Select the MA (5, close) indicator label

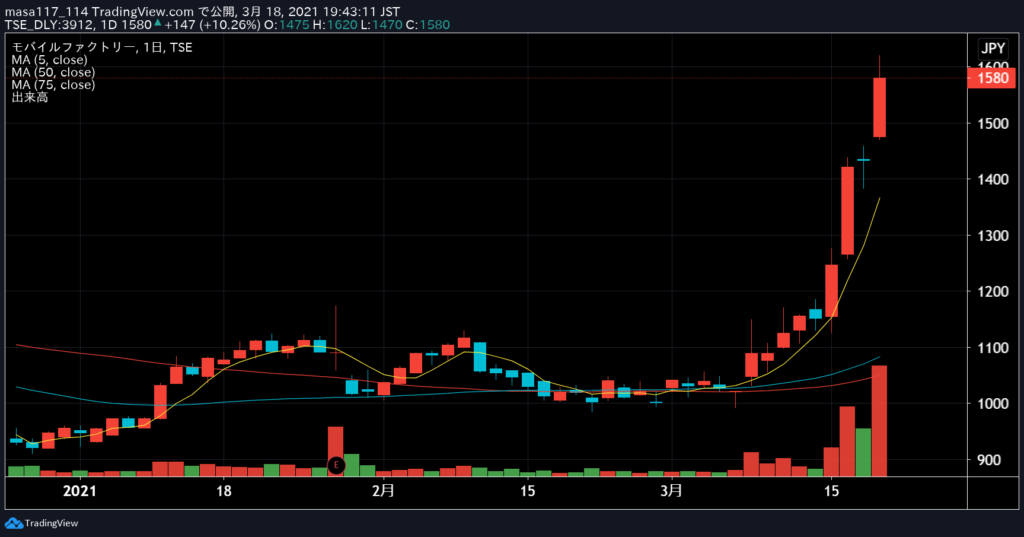point(50,59)
